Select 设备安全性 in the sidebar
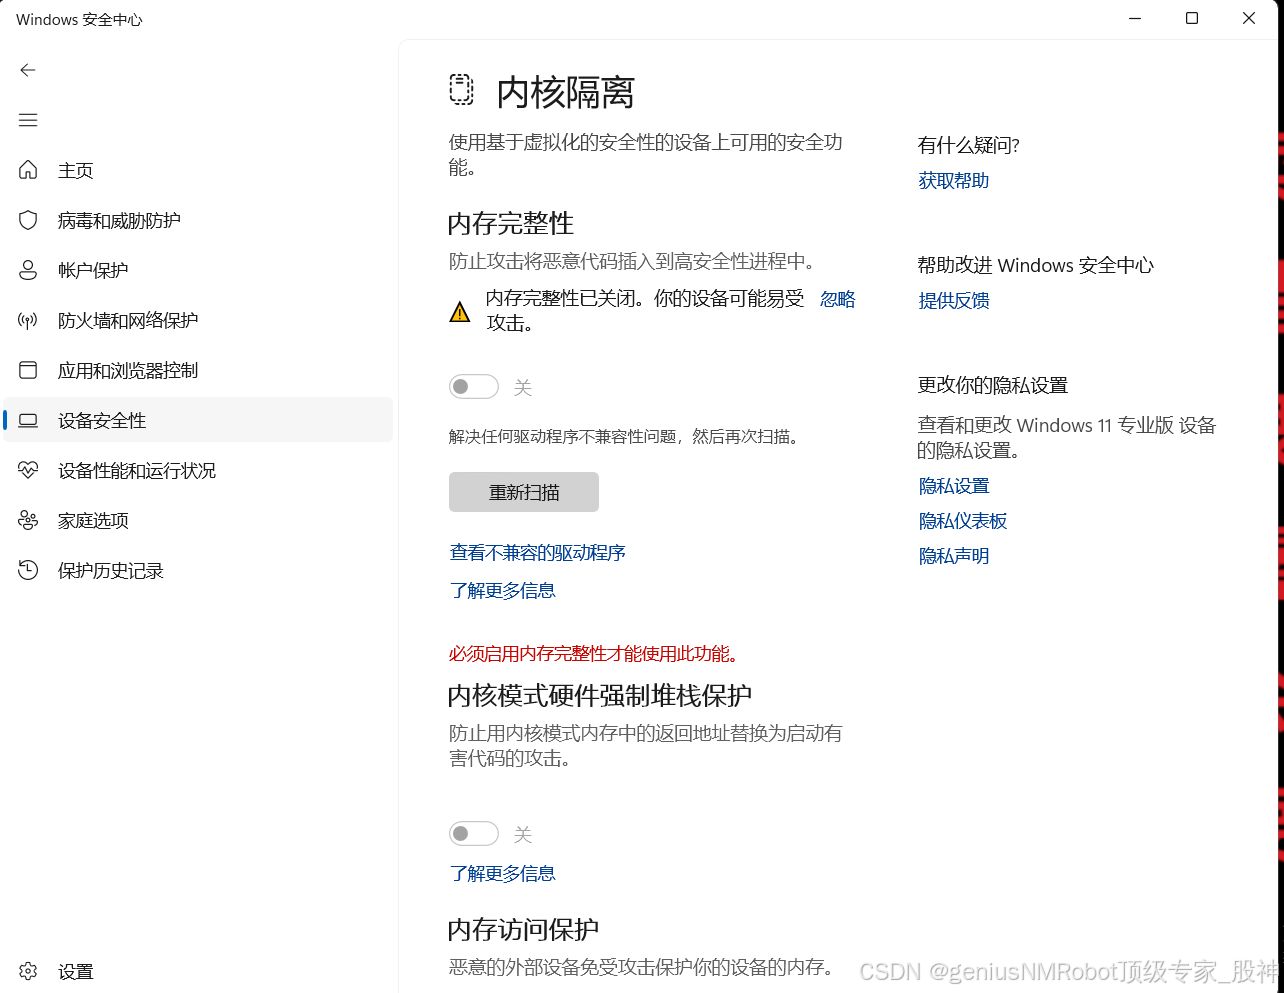 coord(198,420)
